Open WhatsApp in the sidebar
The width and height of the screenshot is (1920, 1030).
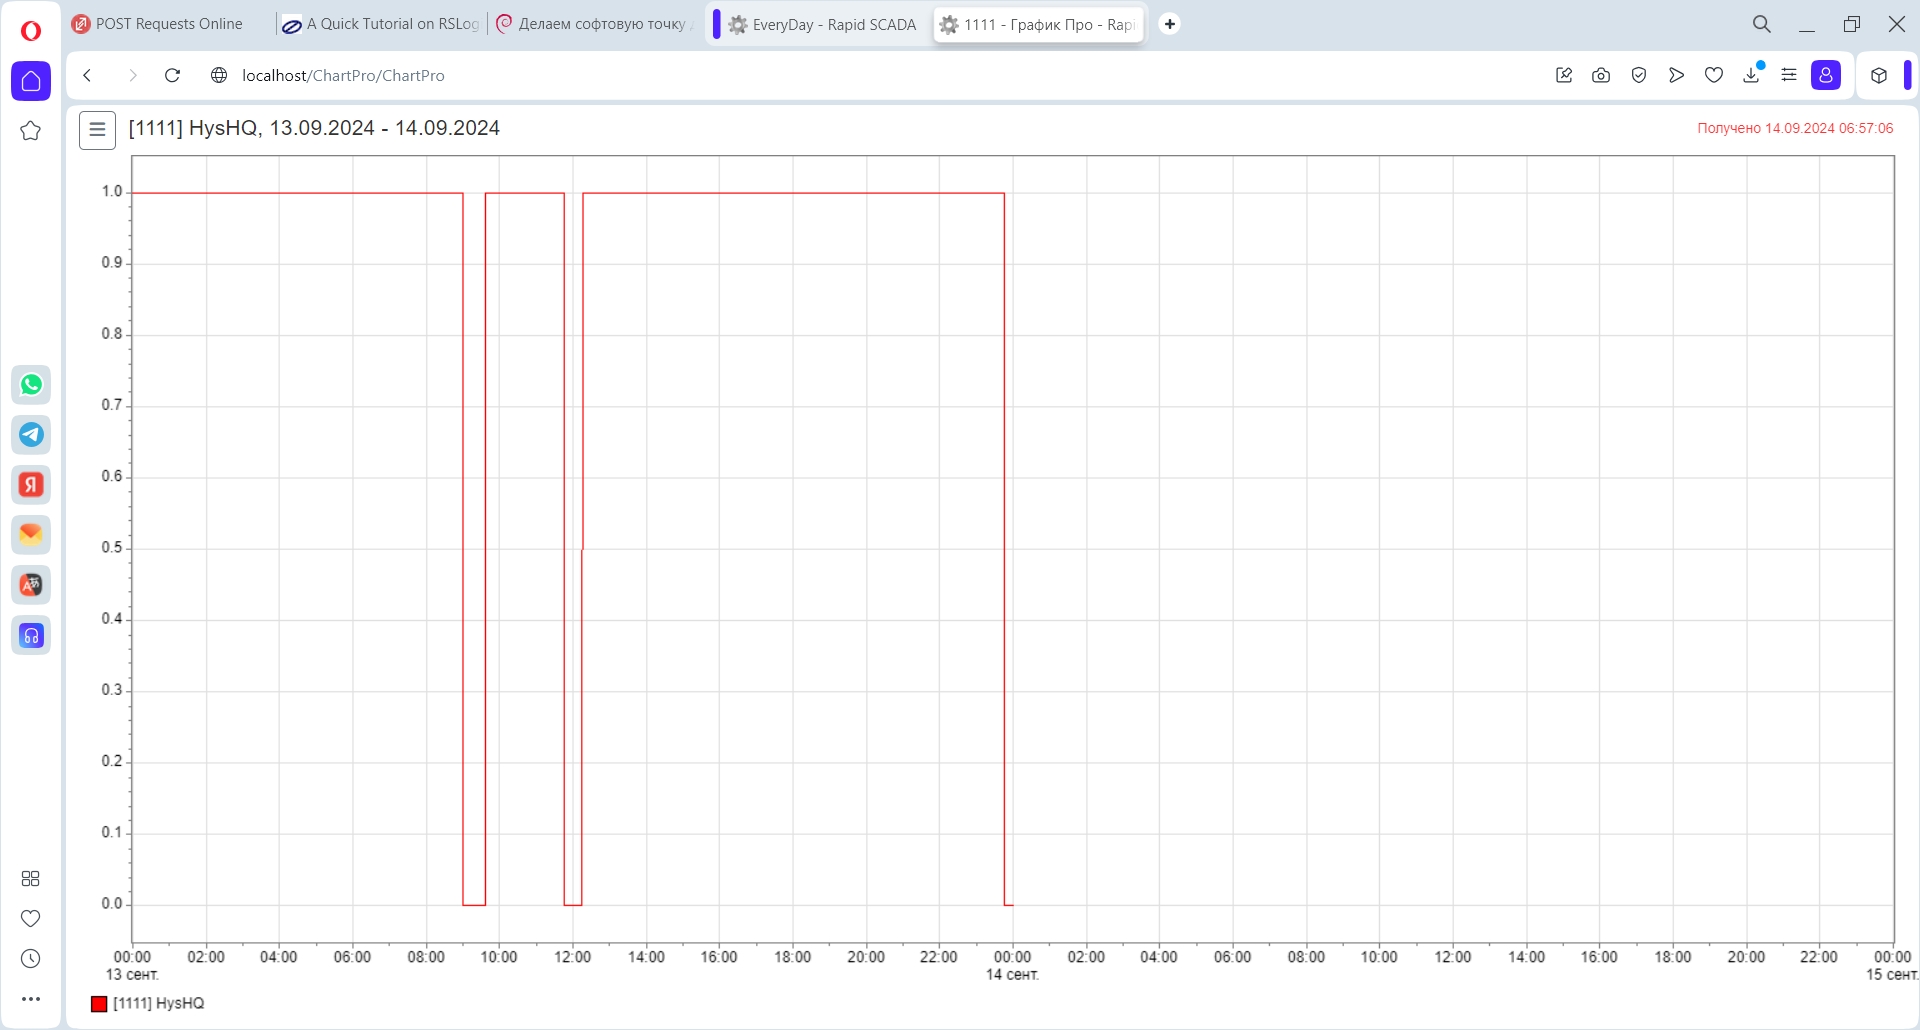31,385
